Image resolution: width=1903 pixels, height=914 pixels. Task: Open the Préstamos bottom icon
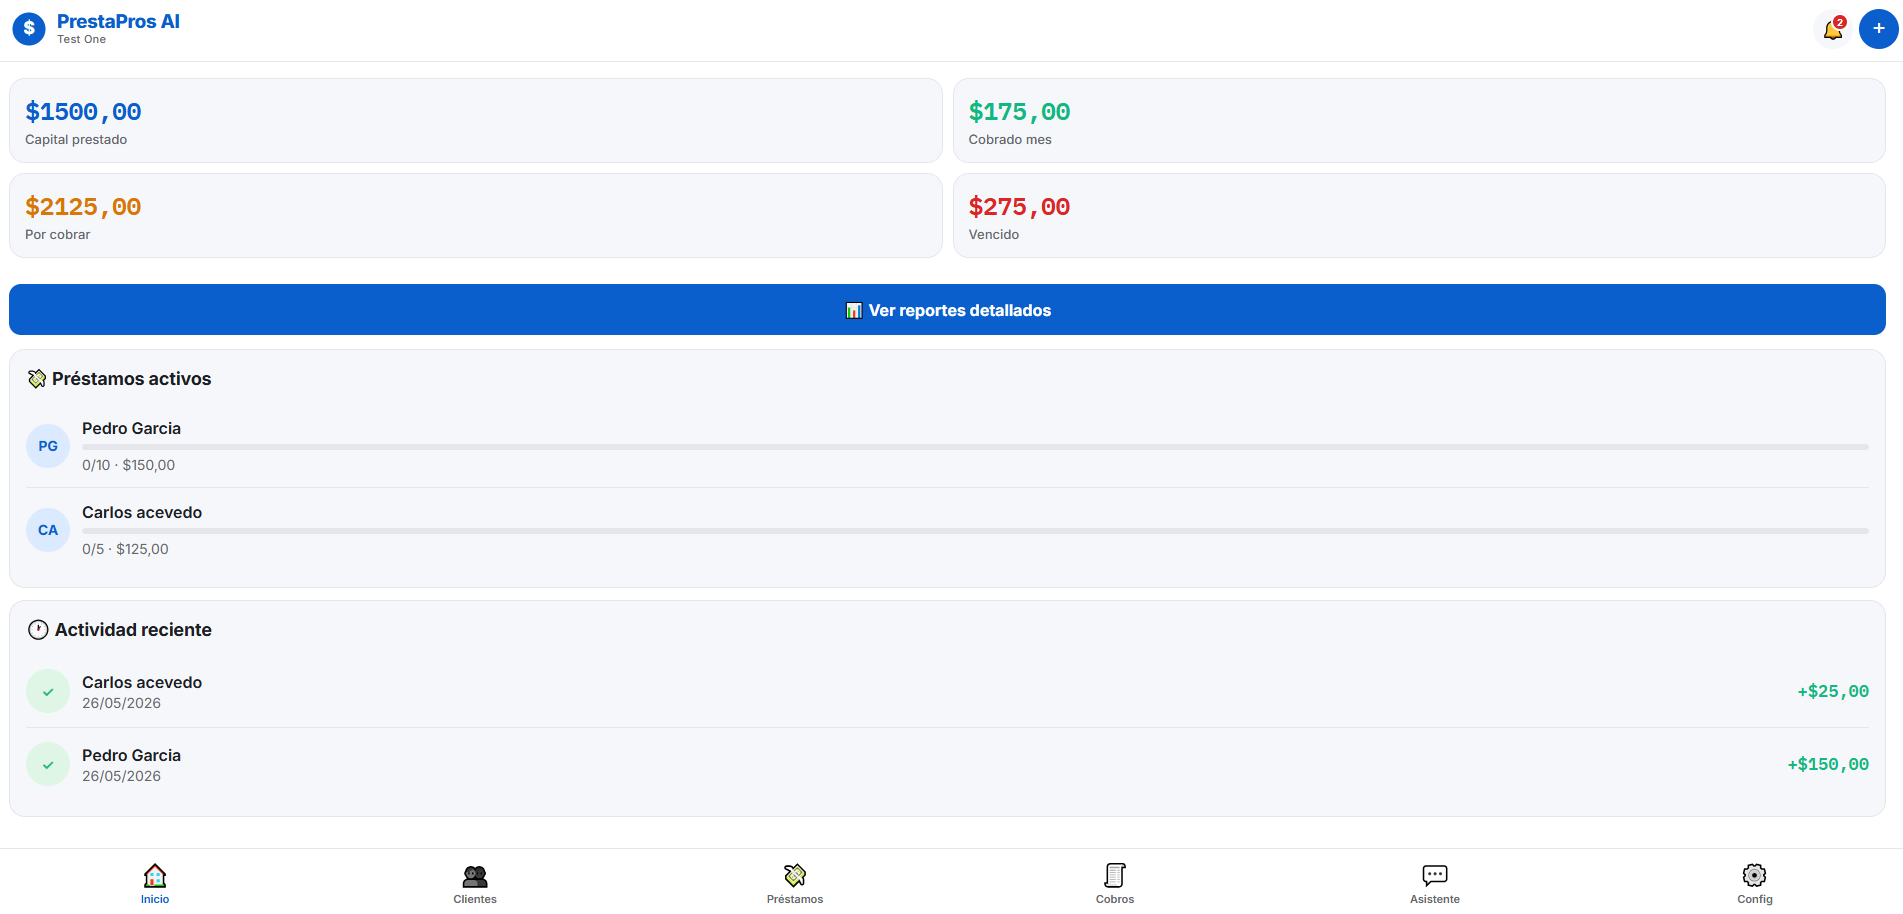[795, 876]
